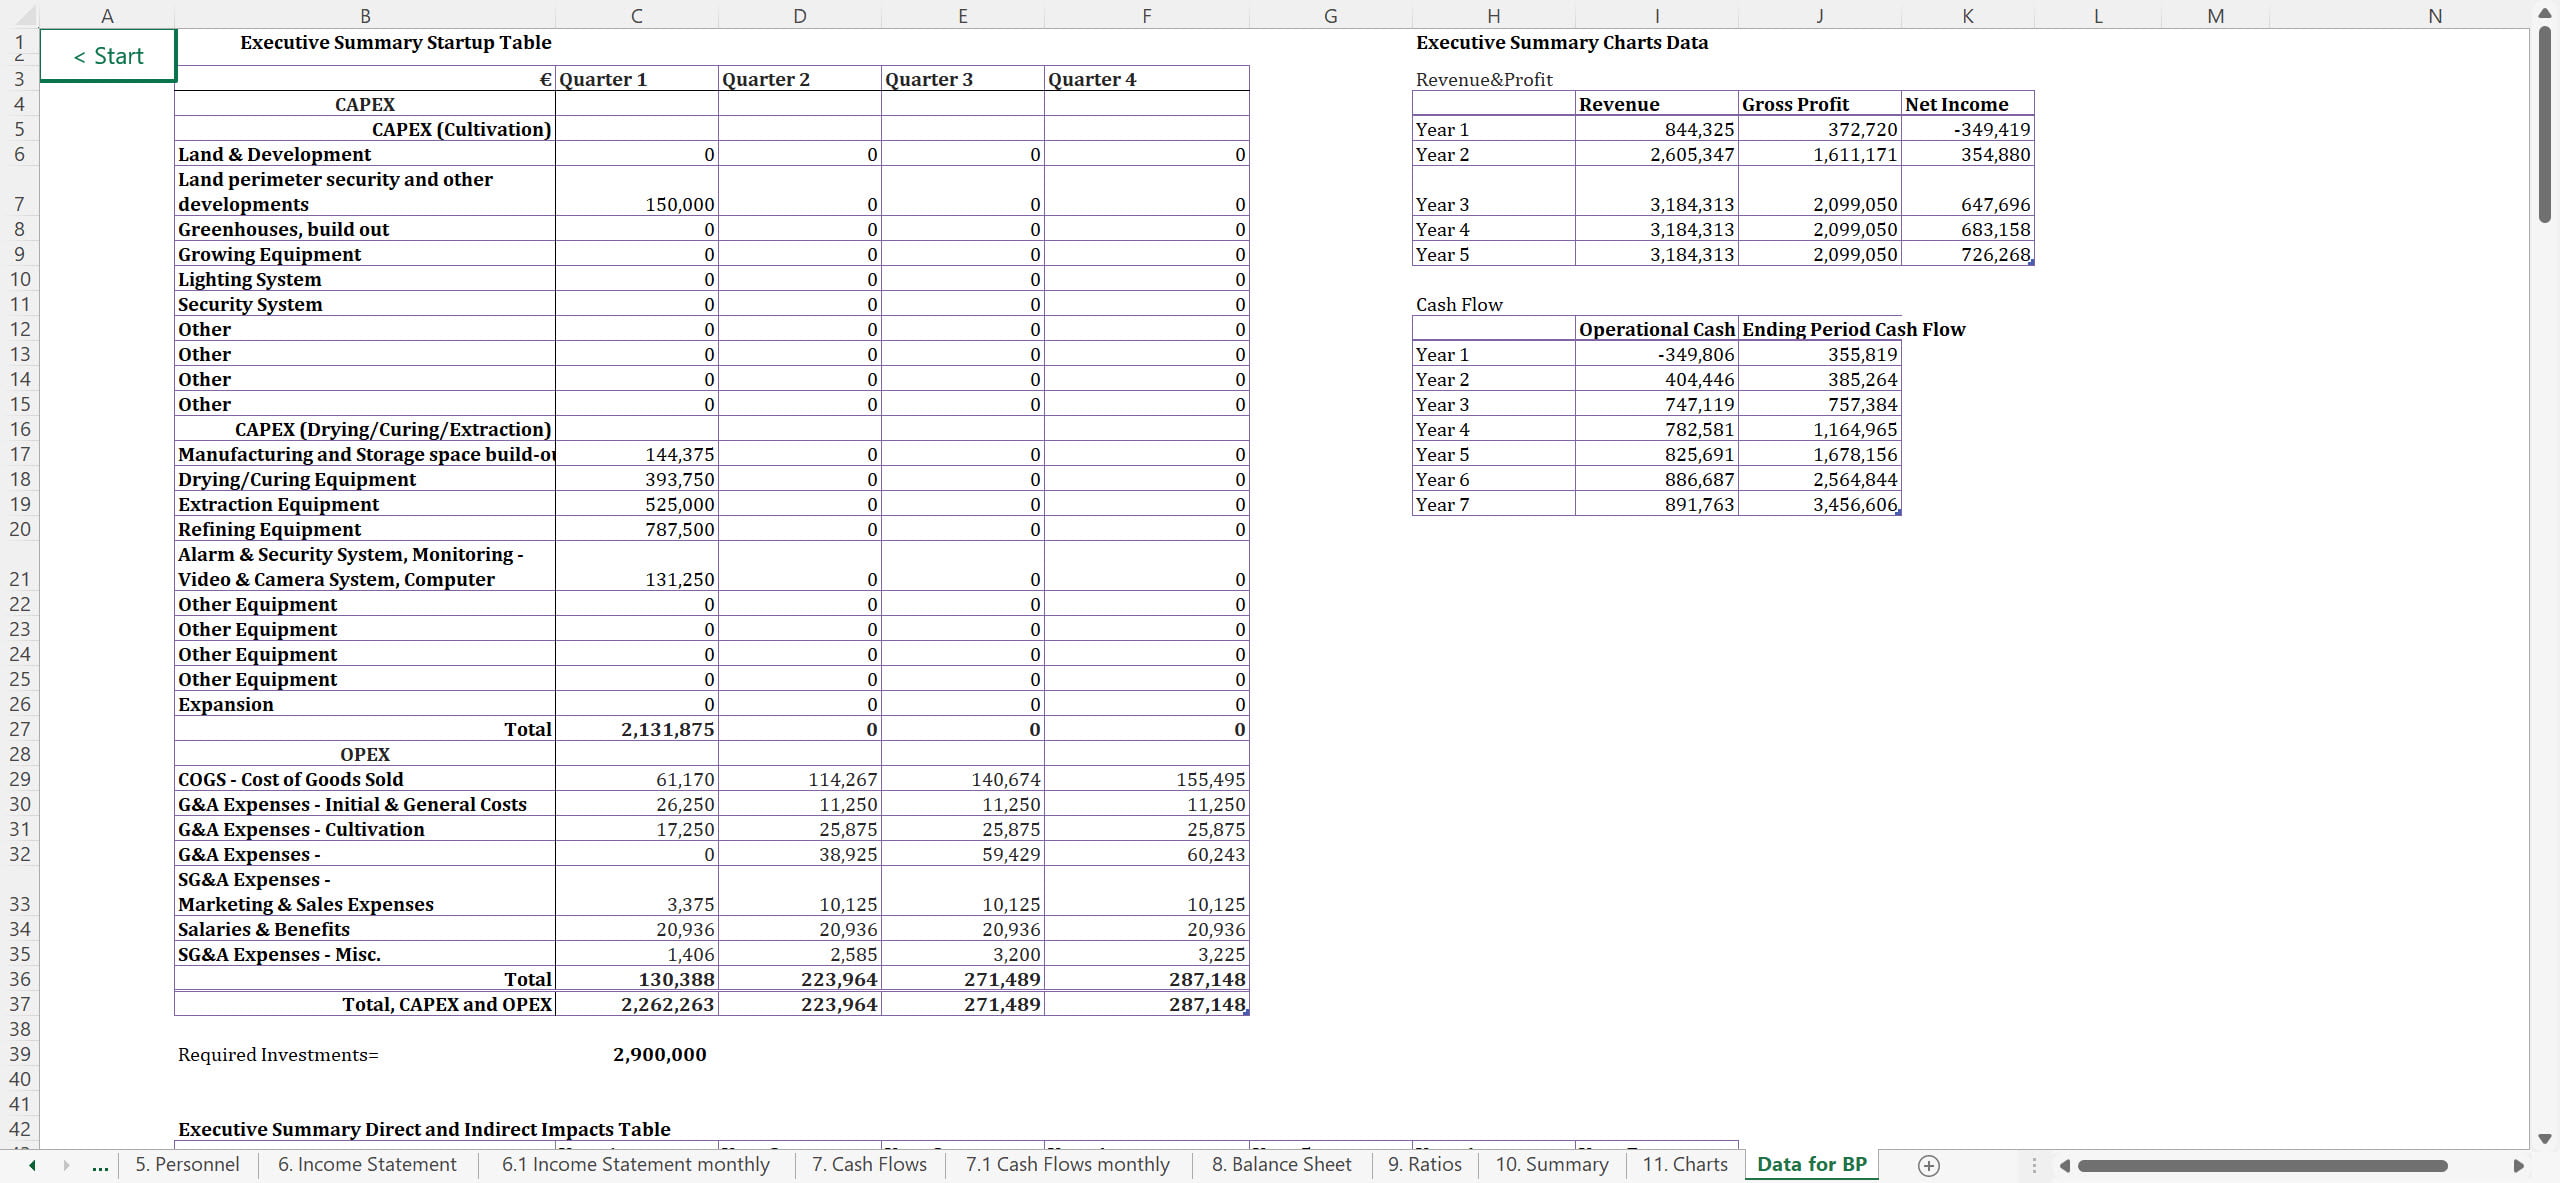Screen dimensions: 2560x1183
Task: Click the hidden sheets ellipsis button
Action: coord(100,1165)
